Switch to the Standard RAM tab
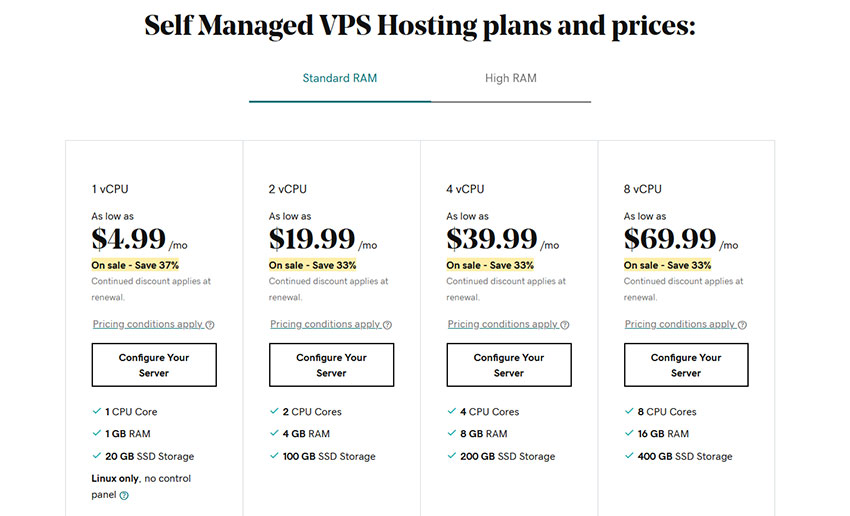Image resolution: width=850 pixels, height=516 pixels. (340, 78)
